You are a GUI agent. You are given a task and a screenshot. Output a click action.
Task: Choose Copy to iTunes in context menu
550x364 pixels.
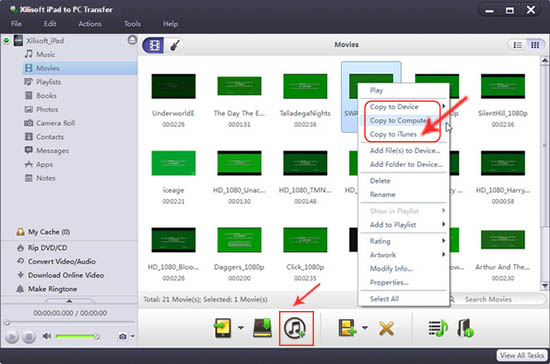[x=393, y=134]
